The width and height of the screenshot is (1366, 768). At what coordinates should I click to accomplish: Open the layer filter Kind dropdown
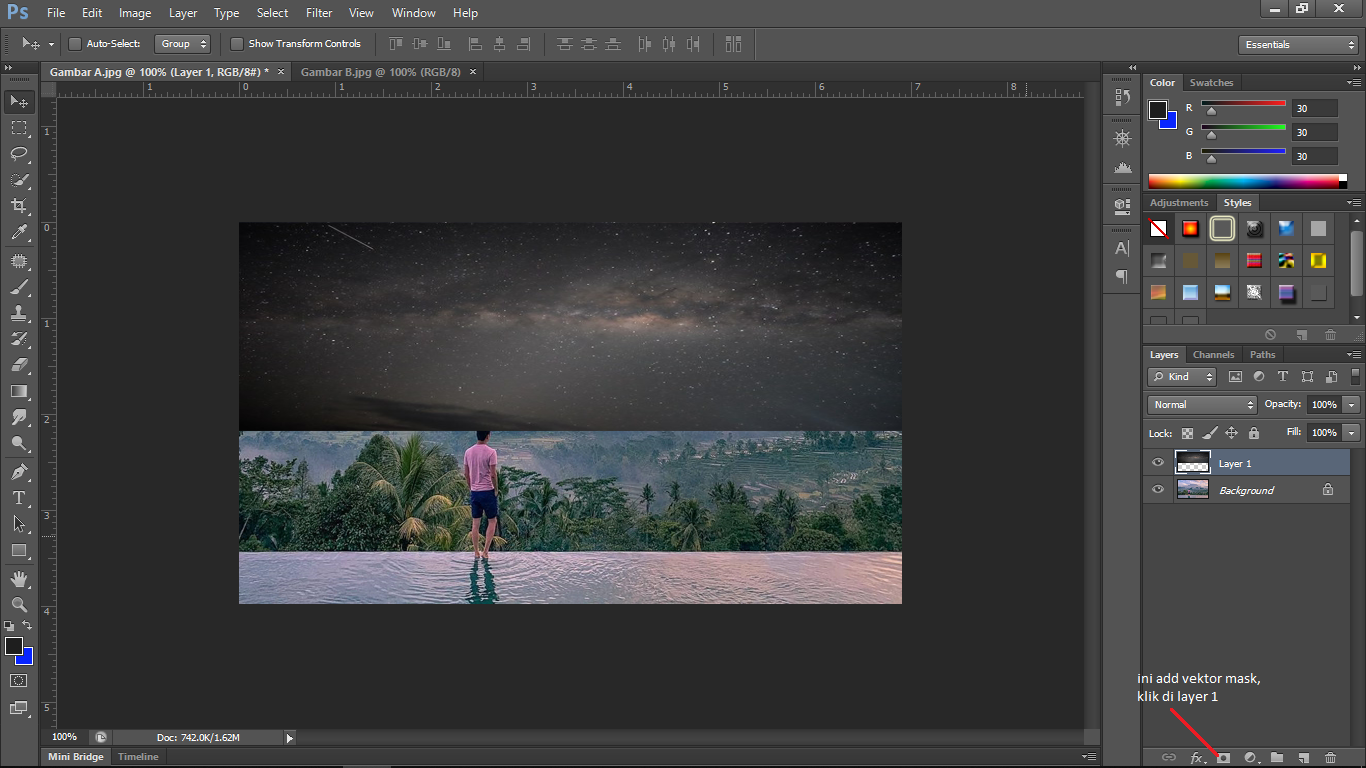pos(1182,377)
